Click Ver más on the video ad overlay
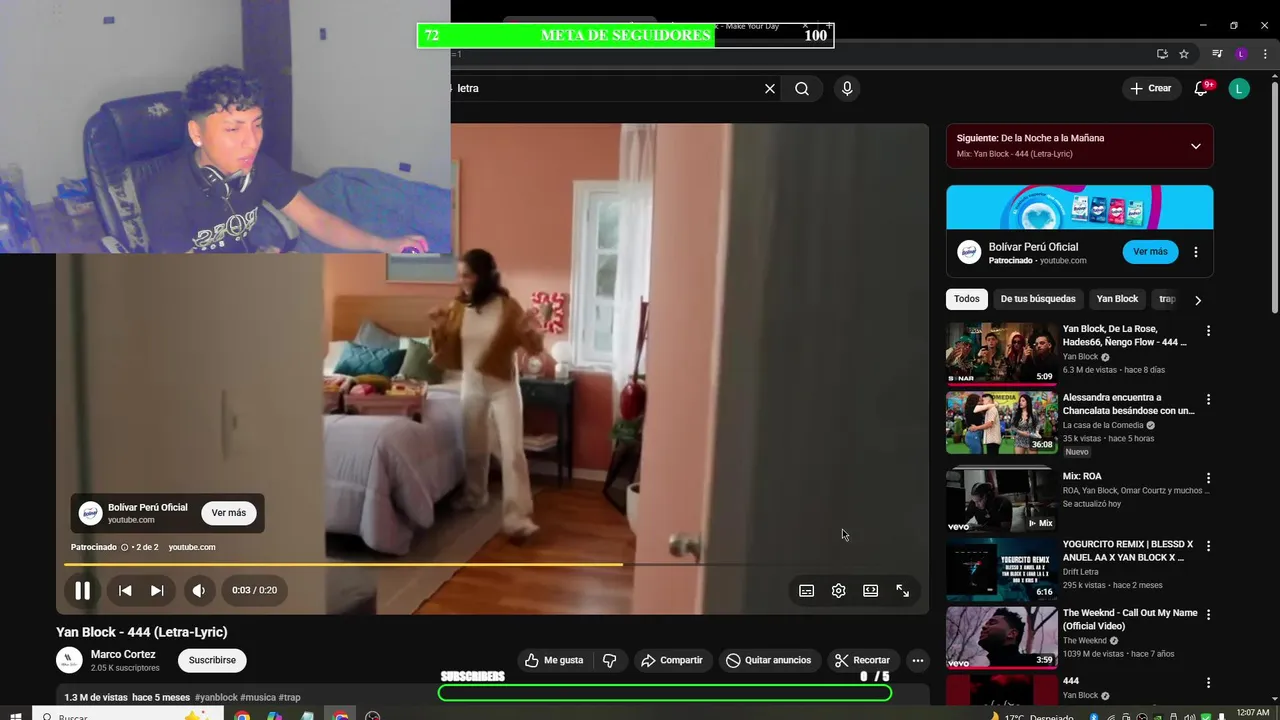The height and width of the screenshot is (720, 1280). point(229,513)
